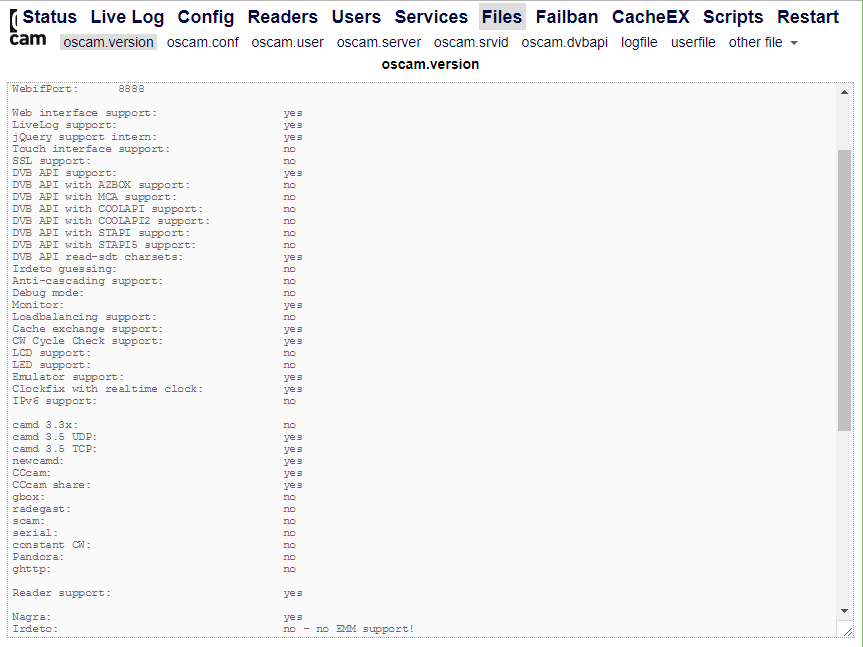
Task: Go to CacheEX page
Action: click(651, 17)
